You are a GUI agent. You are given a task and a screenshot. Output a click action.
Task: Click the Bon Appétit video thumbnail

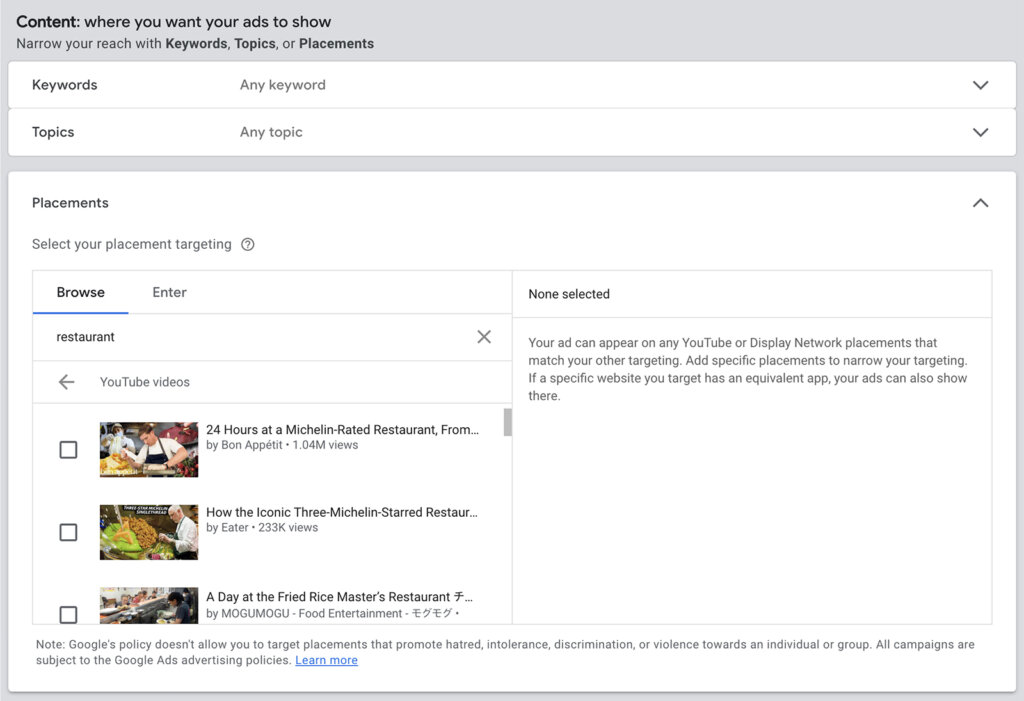coord(148,449)
